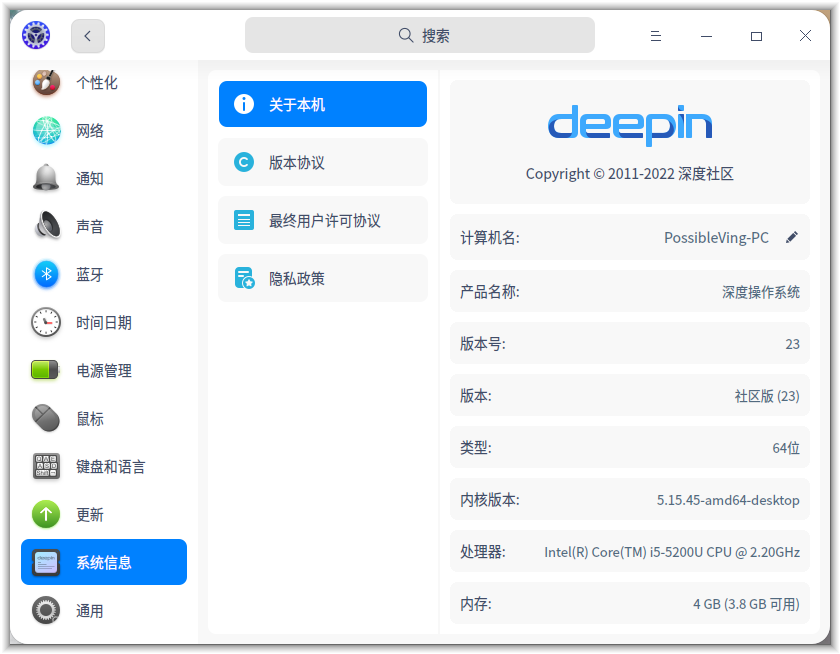Viewport: 840px width, 654px height.
Task: Open the 声音 sound speaker icon
Action: click(x=47, y=226)
